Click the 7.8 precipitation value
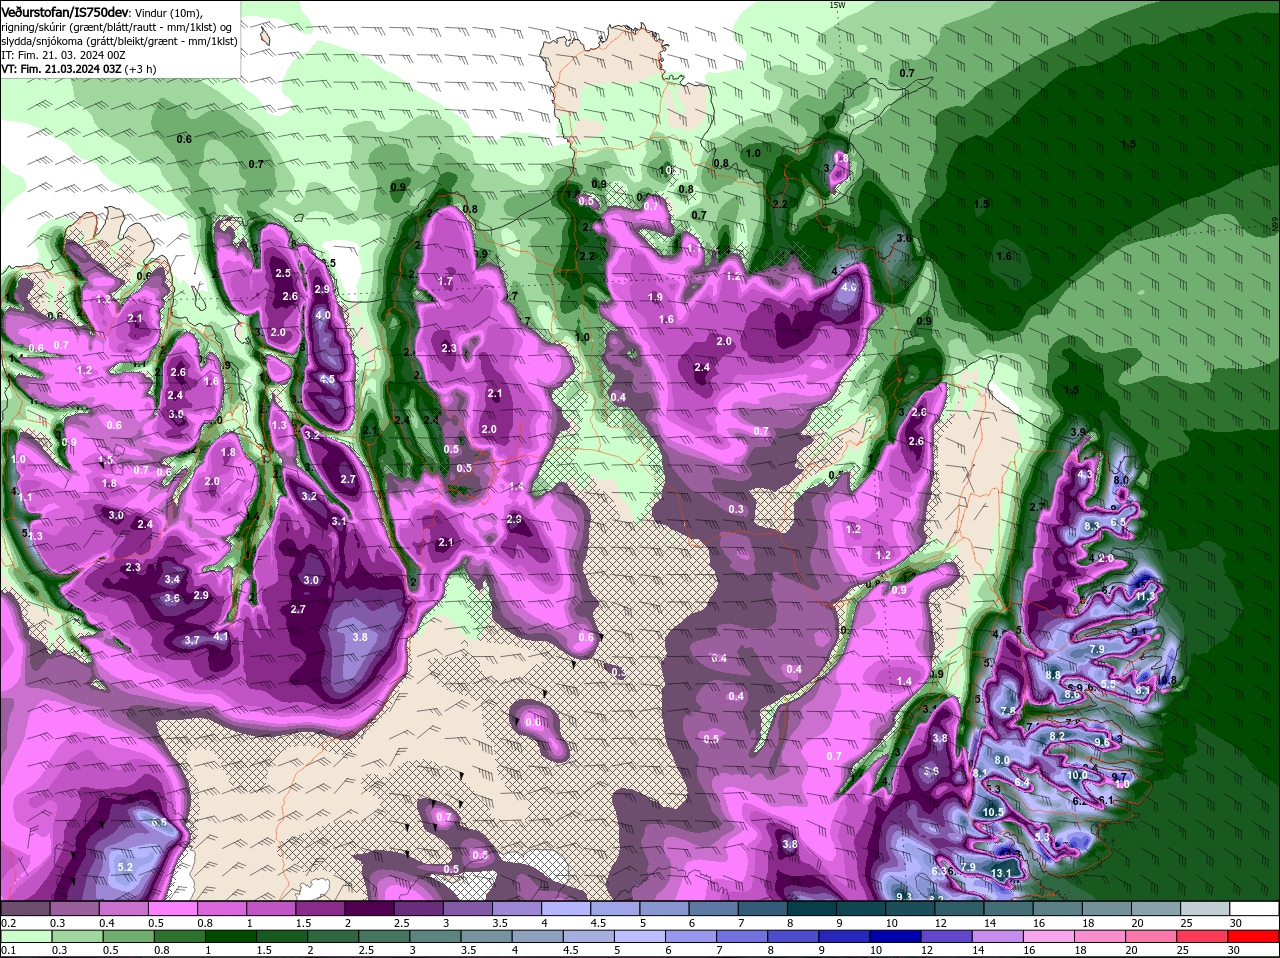 1008,711
